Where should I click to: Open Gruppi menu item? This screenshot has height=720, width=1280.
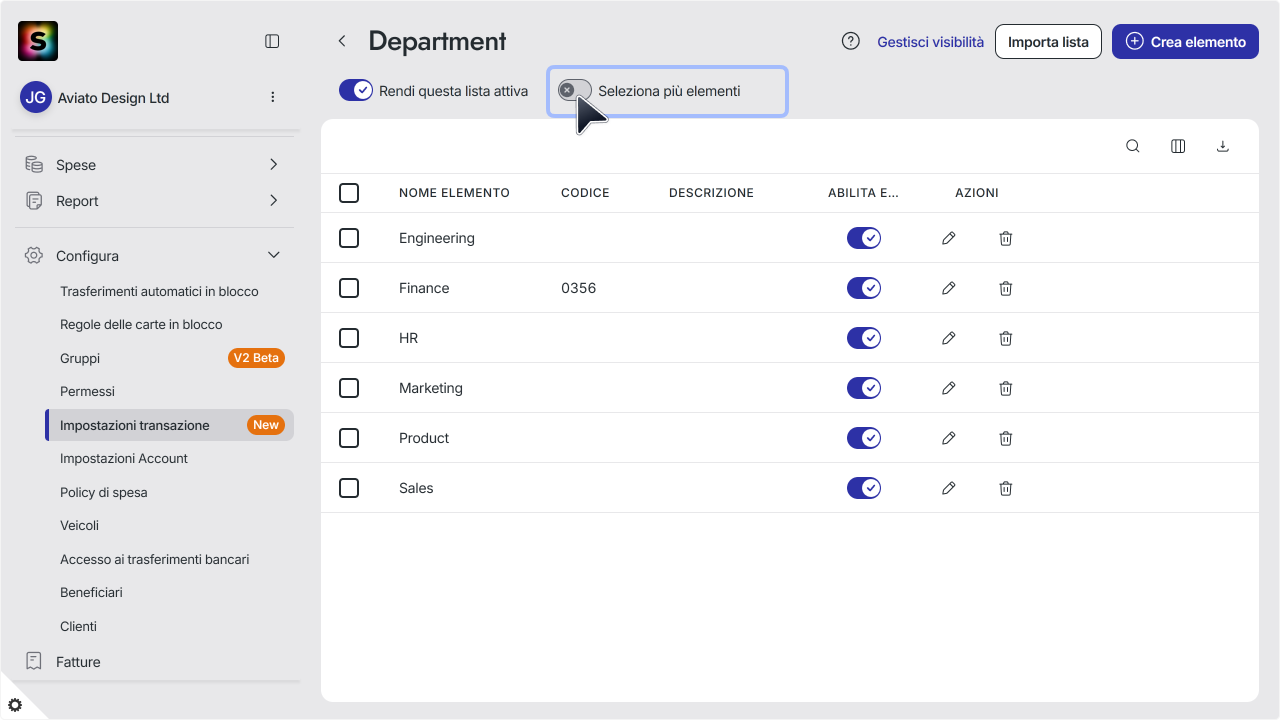(x=80, y=358)
